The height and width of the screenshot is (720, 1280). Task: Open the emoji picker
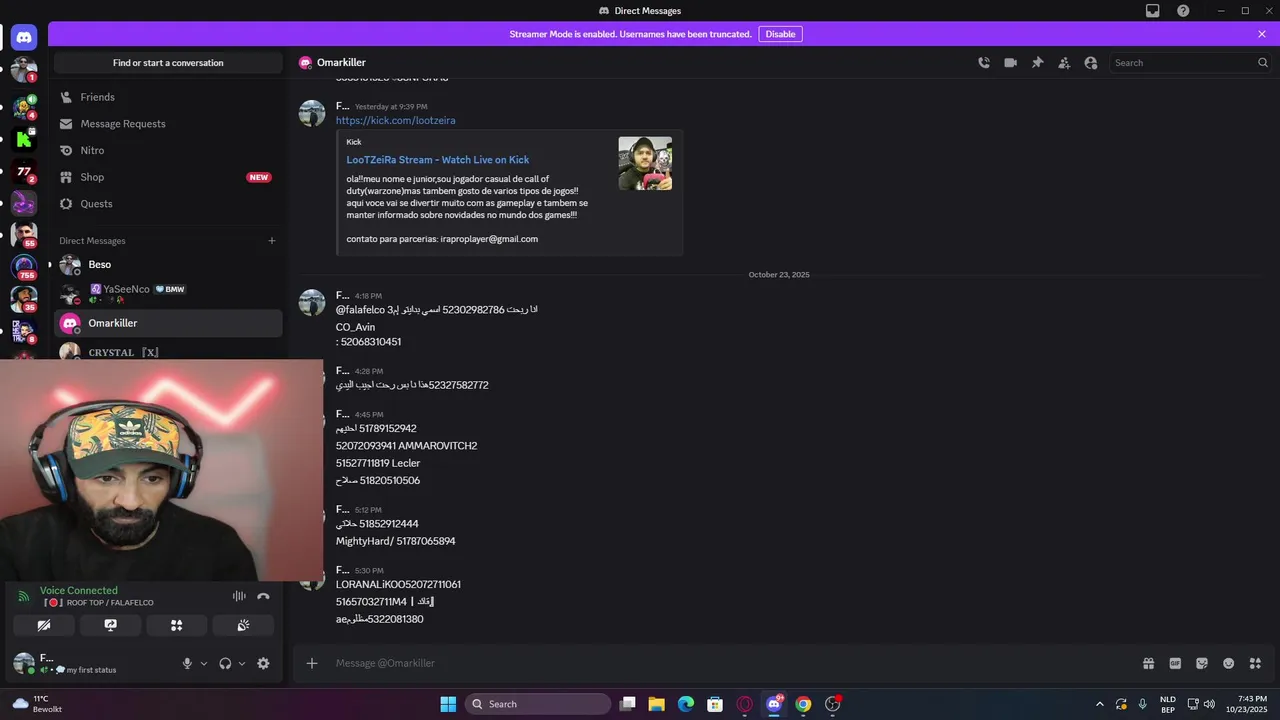click(1229, 663)
